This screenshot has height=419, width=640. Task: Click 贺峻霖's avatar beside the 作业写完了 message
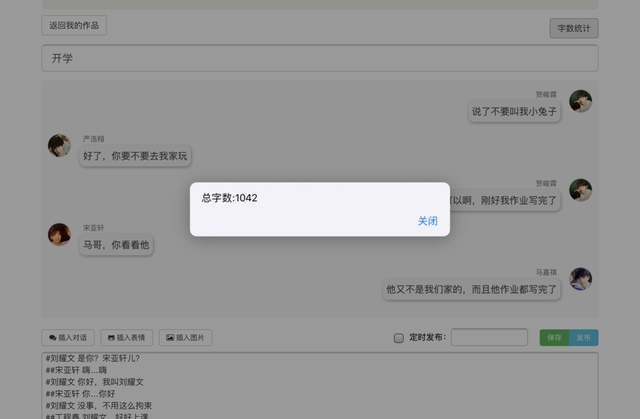point(580,190)
